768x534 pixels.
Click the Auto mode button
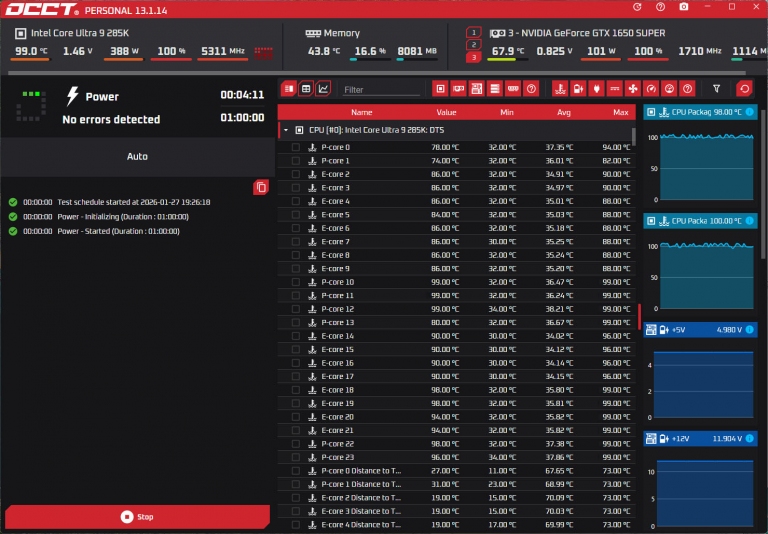[137, 157]
